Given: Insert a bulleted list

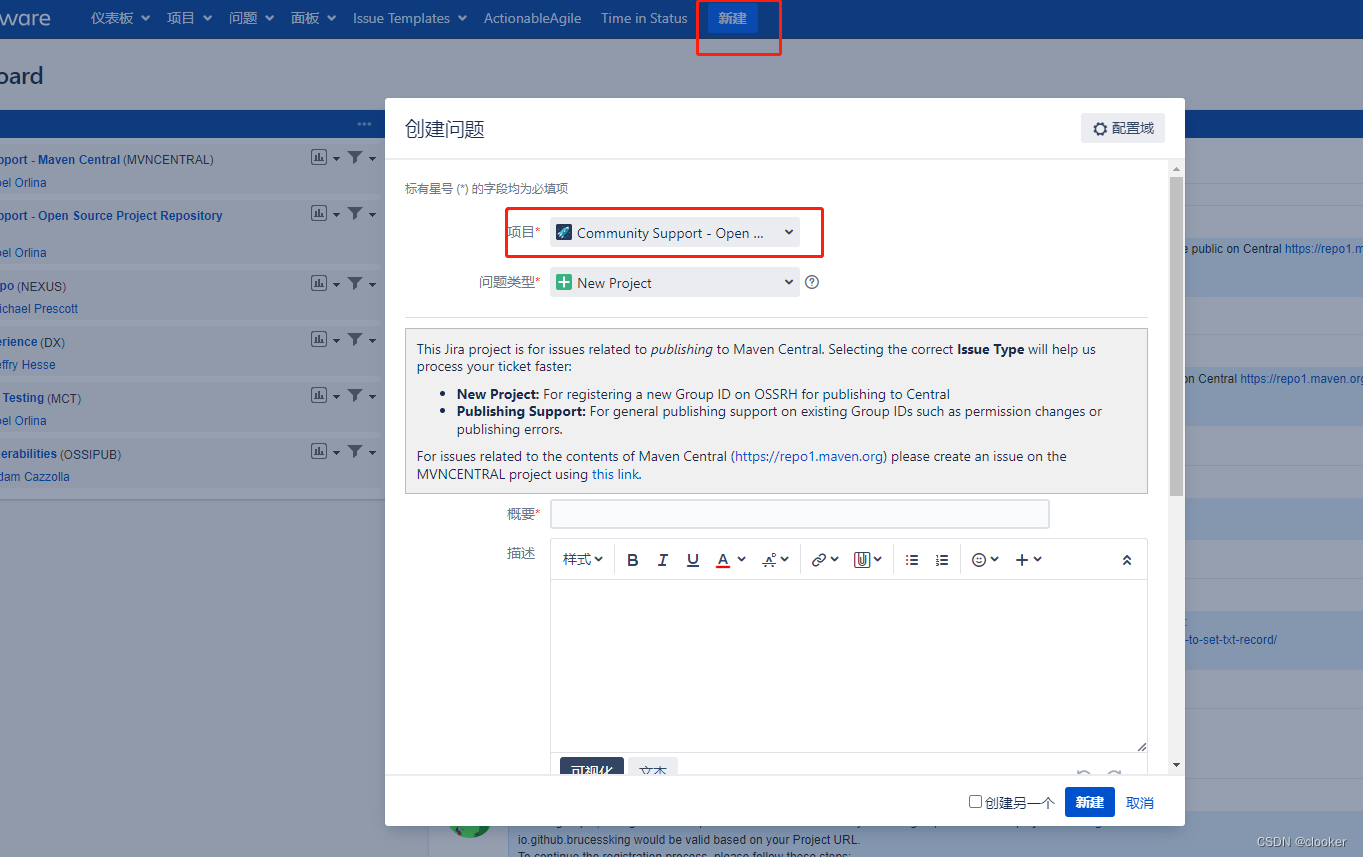Looking at the screenshot, I should tap(912, 560).
